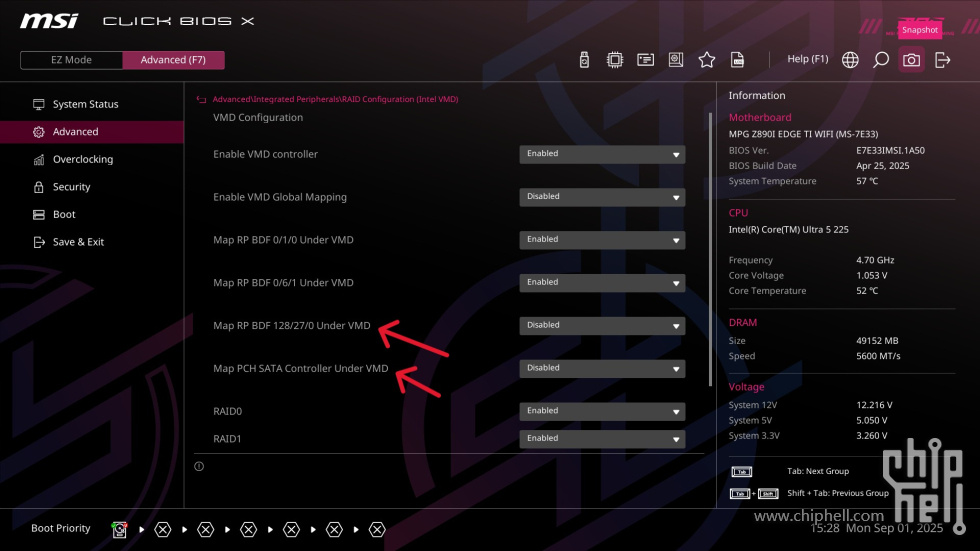
Task: Click the Boot Priority label
Action: tap(61, 529)
